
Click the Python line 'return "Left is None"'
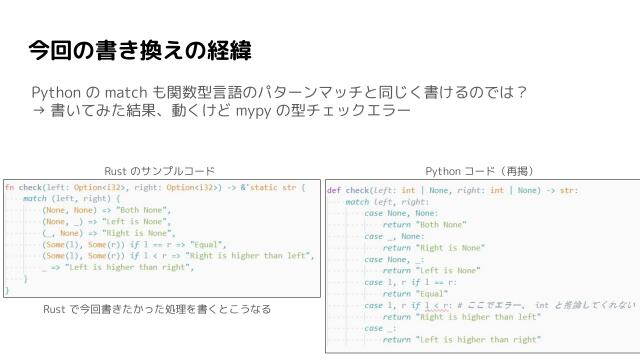pyautogui.click(x=431, y=271)
